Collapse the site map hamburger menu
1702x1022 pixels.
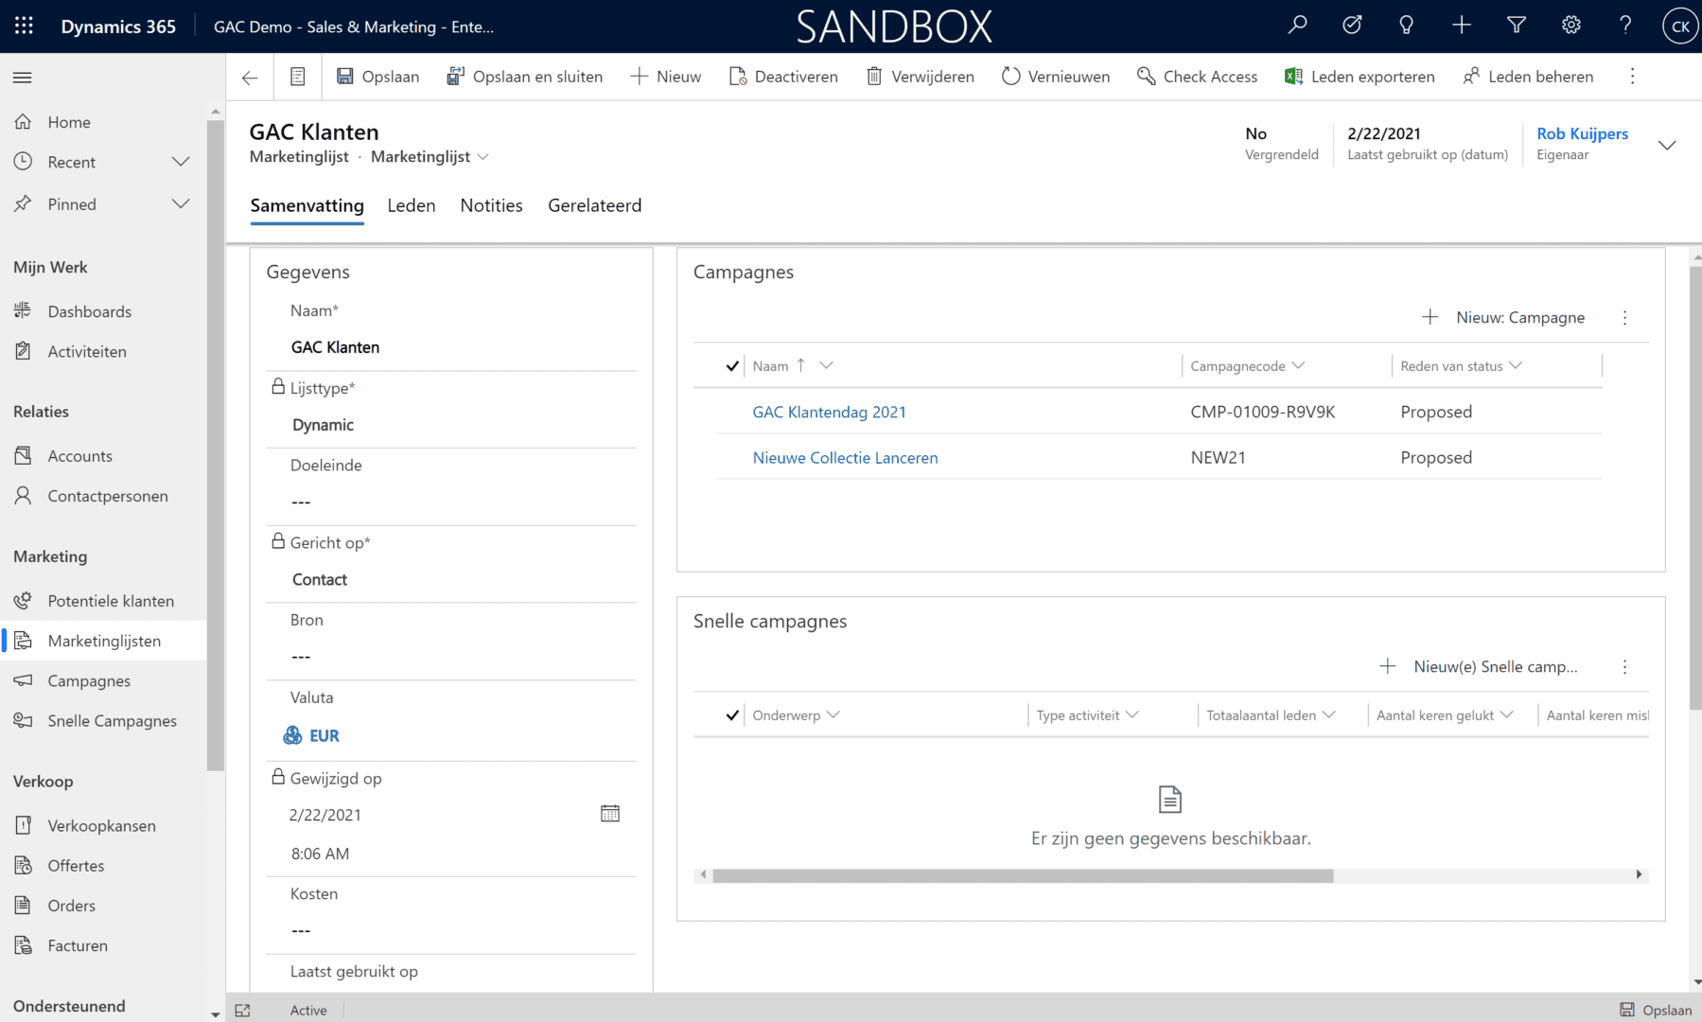pos(22,77)
